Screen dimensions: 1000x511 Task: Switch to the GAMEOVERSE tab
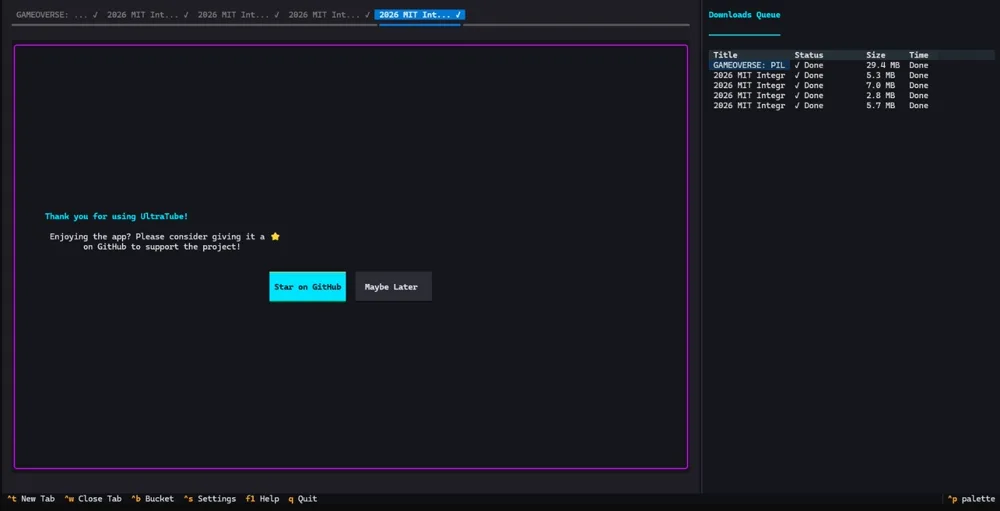57,15
